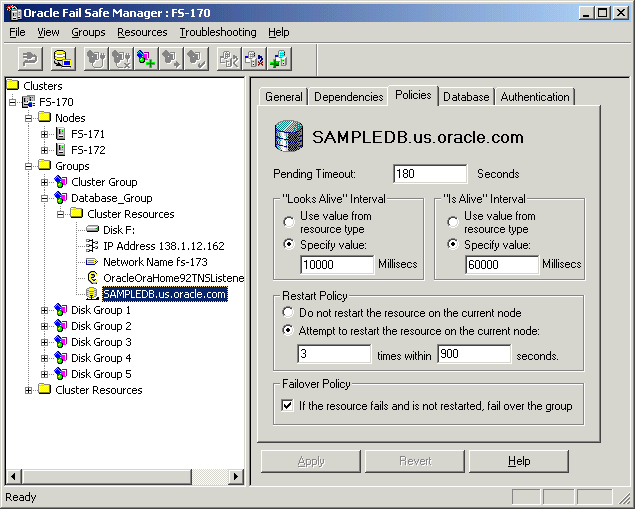Open the Groups menu
Screen dimensions: 635x509
pos(88,32)
